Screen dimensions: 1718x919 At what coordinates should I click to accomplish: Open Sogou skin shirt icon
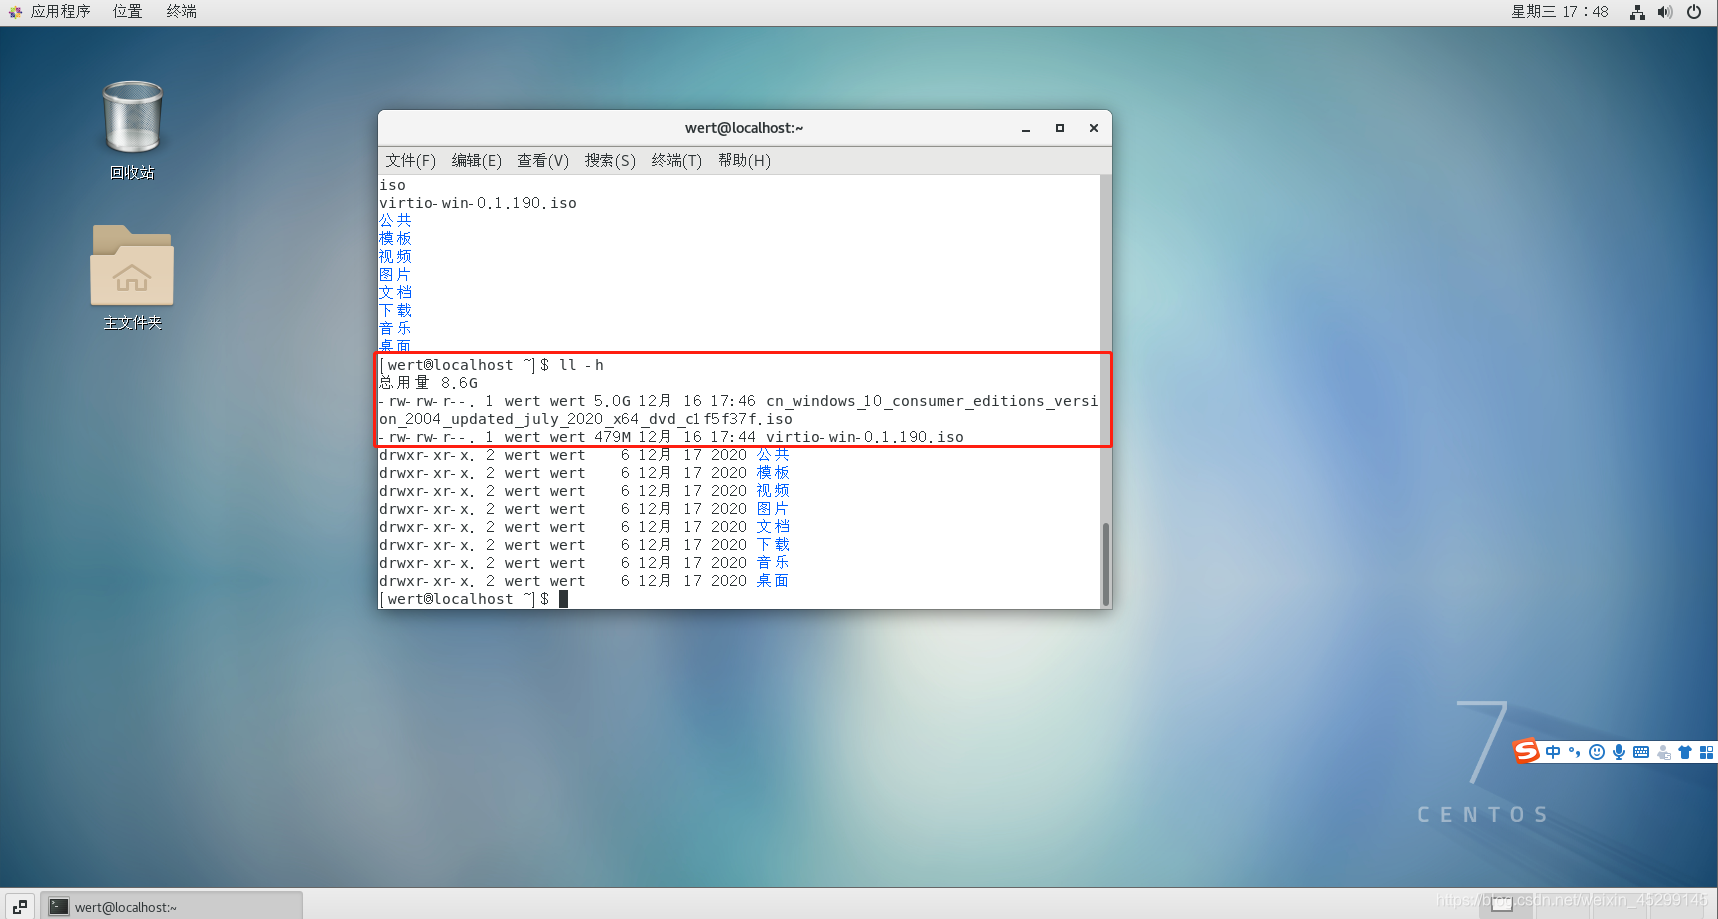1685,752
